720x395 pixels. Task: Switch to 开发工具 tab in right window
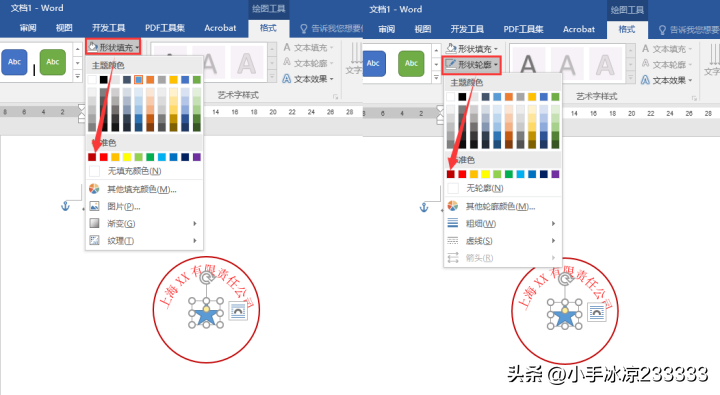(x=467, y=29)
